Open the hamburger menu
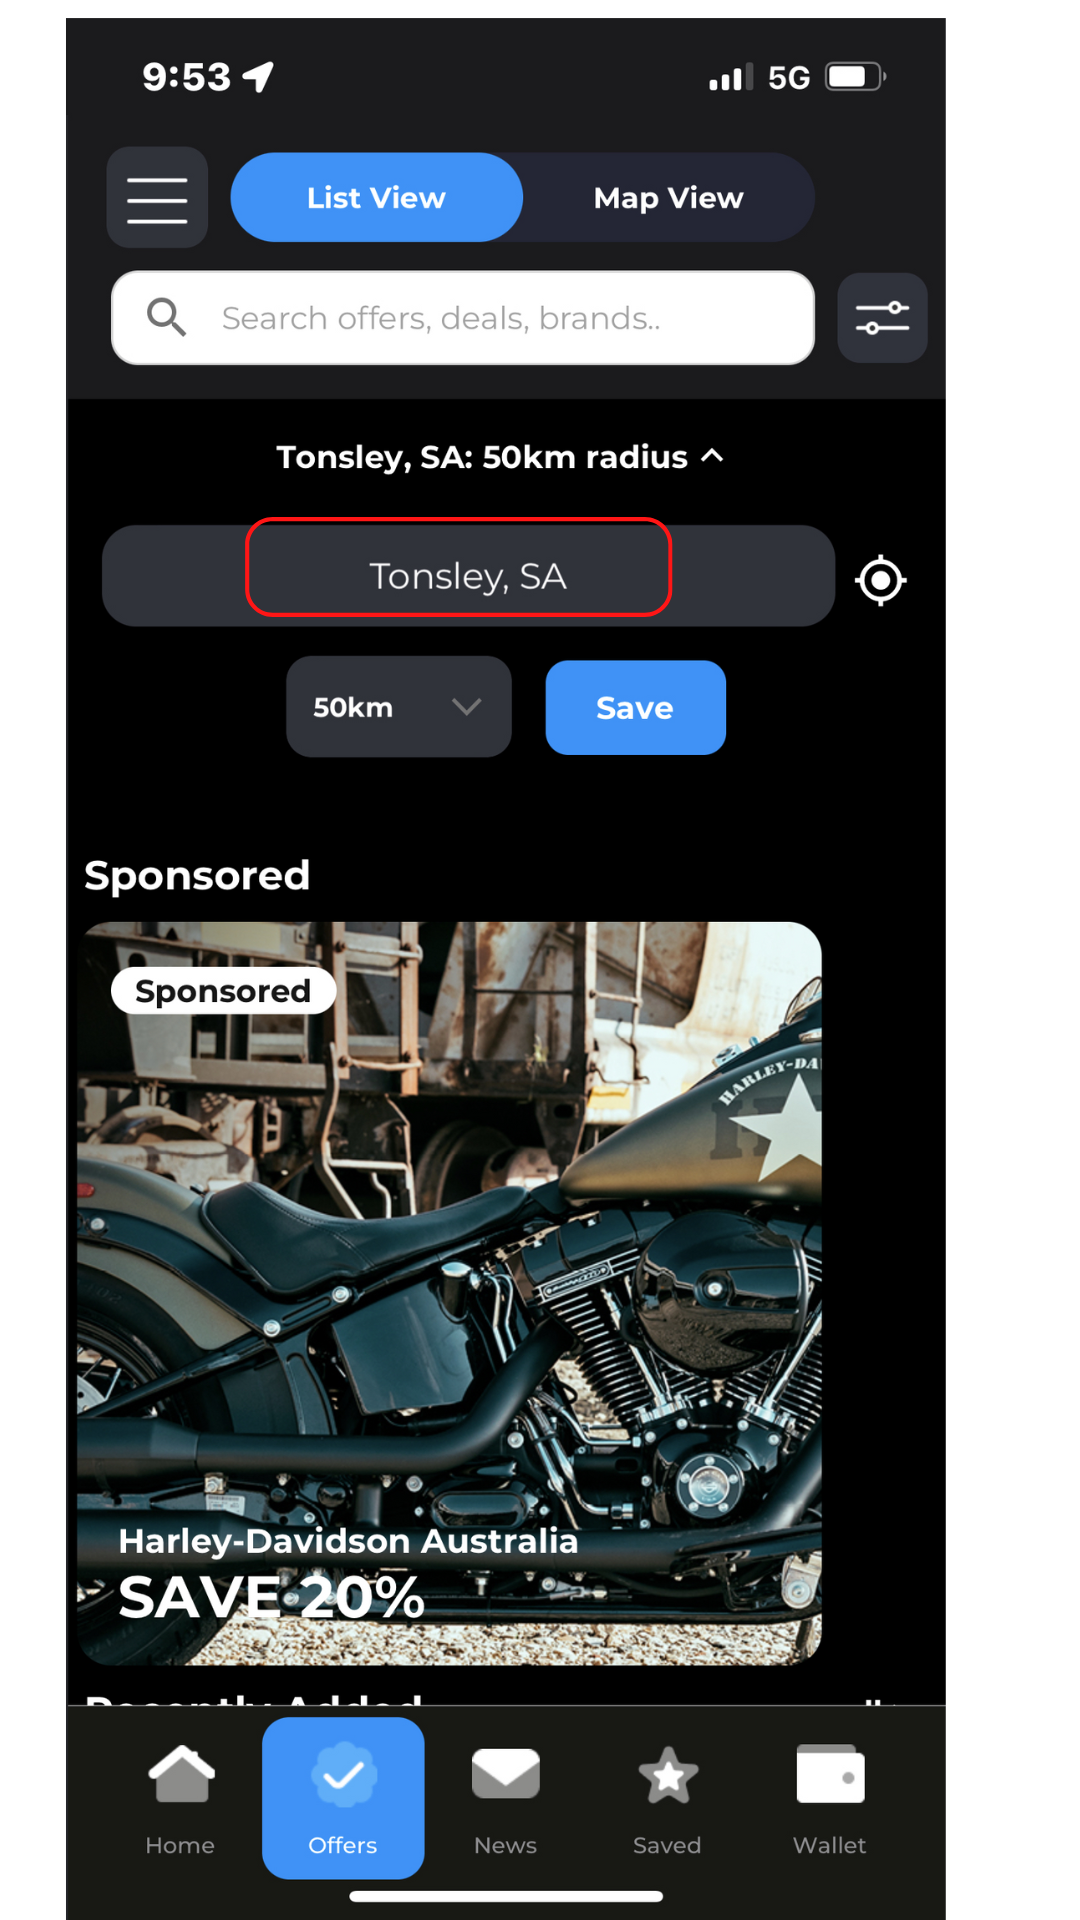Screen dimensions: 1080x1920 pos(157,198)
